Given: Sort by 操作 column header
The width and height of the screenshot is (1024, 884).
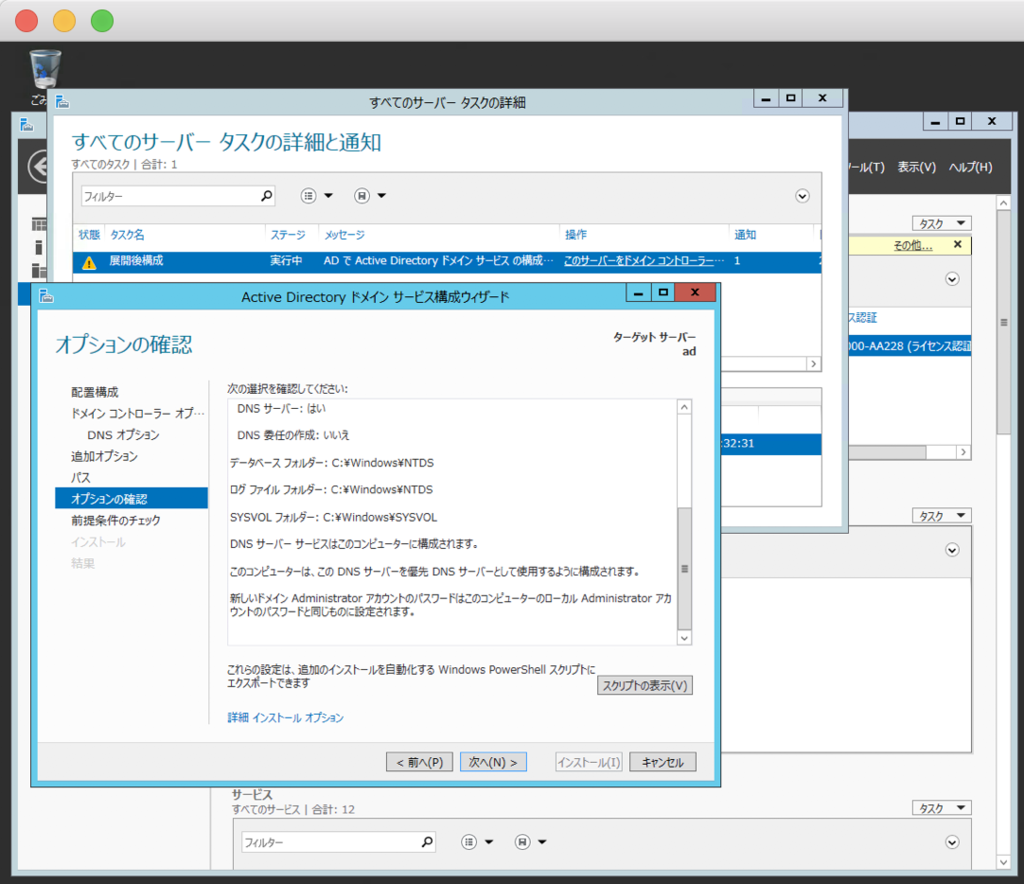Looking at the screenshot, I should pos(575,234).
